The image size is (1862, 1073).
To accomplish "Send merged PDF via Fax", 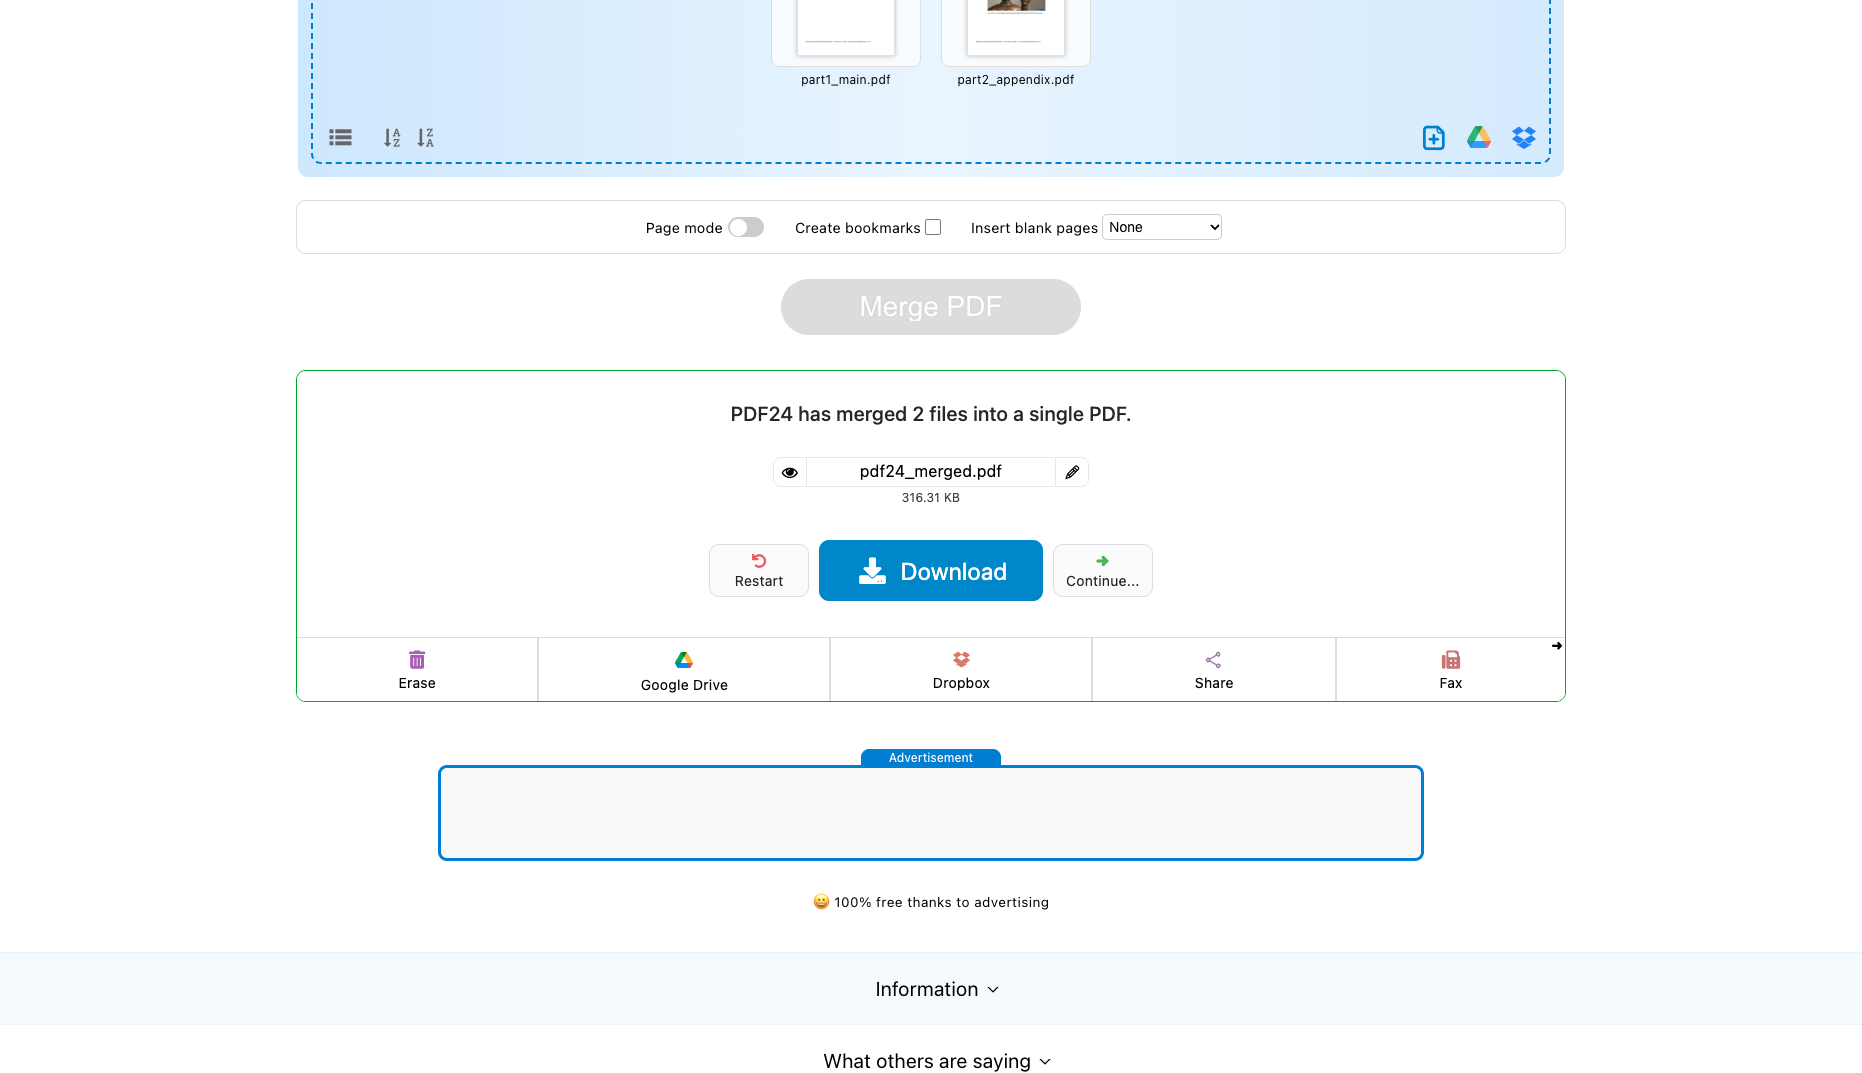I will click(x=1450, y=670).
